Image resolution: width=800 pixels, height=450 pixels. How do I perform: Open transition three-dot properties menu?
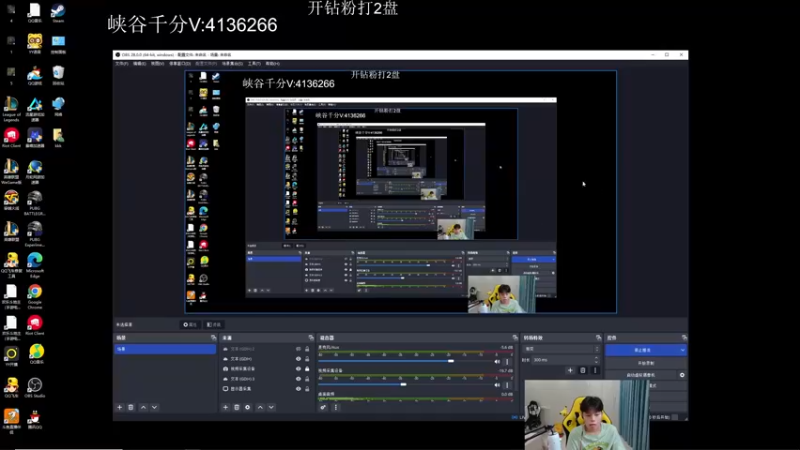click(595, 370)
